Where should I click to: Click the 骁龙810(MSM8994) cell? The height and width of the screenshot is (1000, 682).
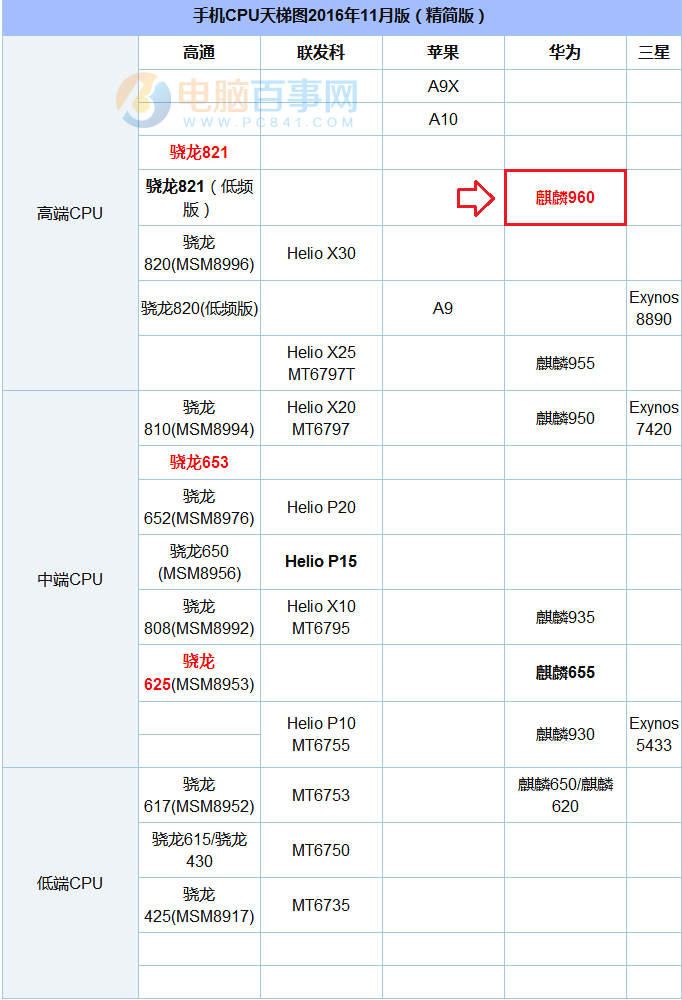click(199, 418)
